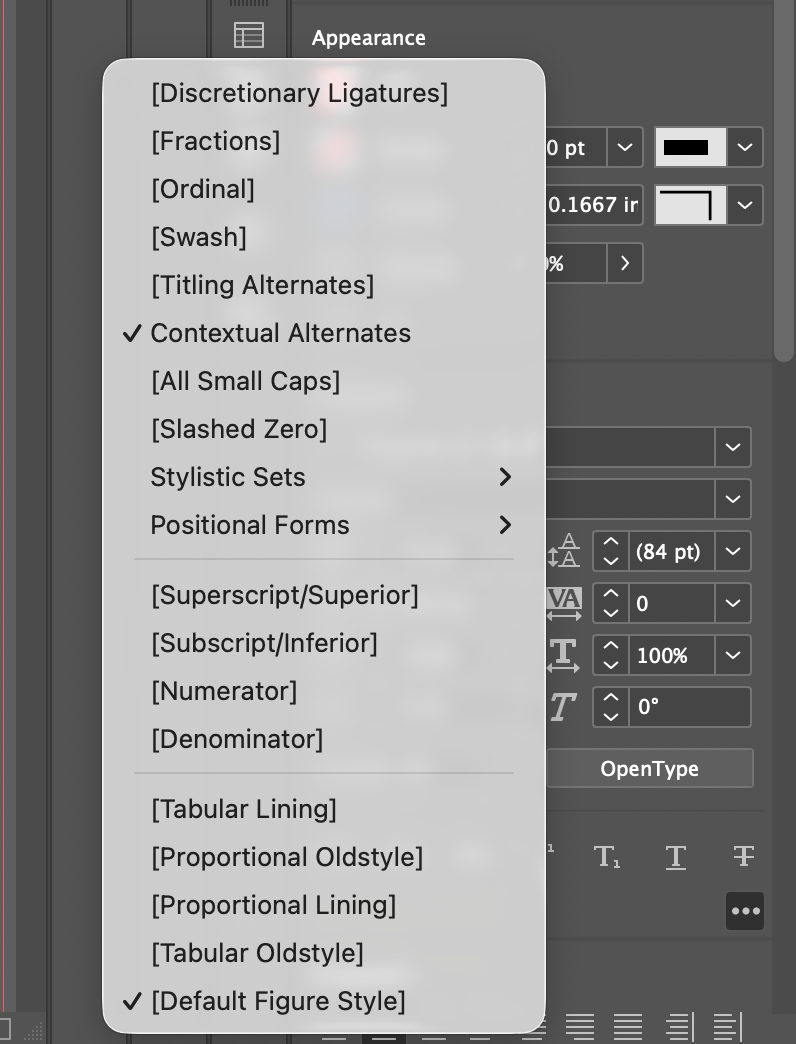Viewport: 796px width, 1044px height.
Task: Toggle the [Default Figure Style] option
Action: [278, 1001]
